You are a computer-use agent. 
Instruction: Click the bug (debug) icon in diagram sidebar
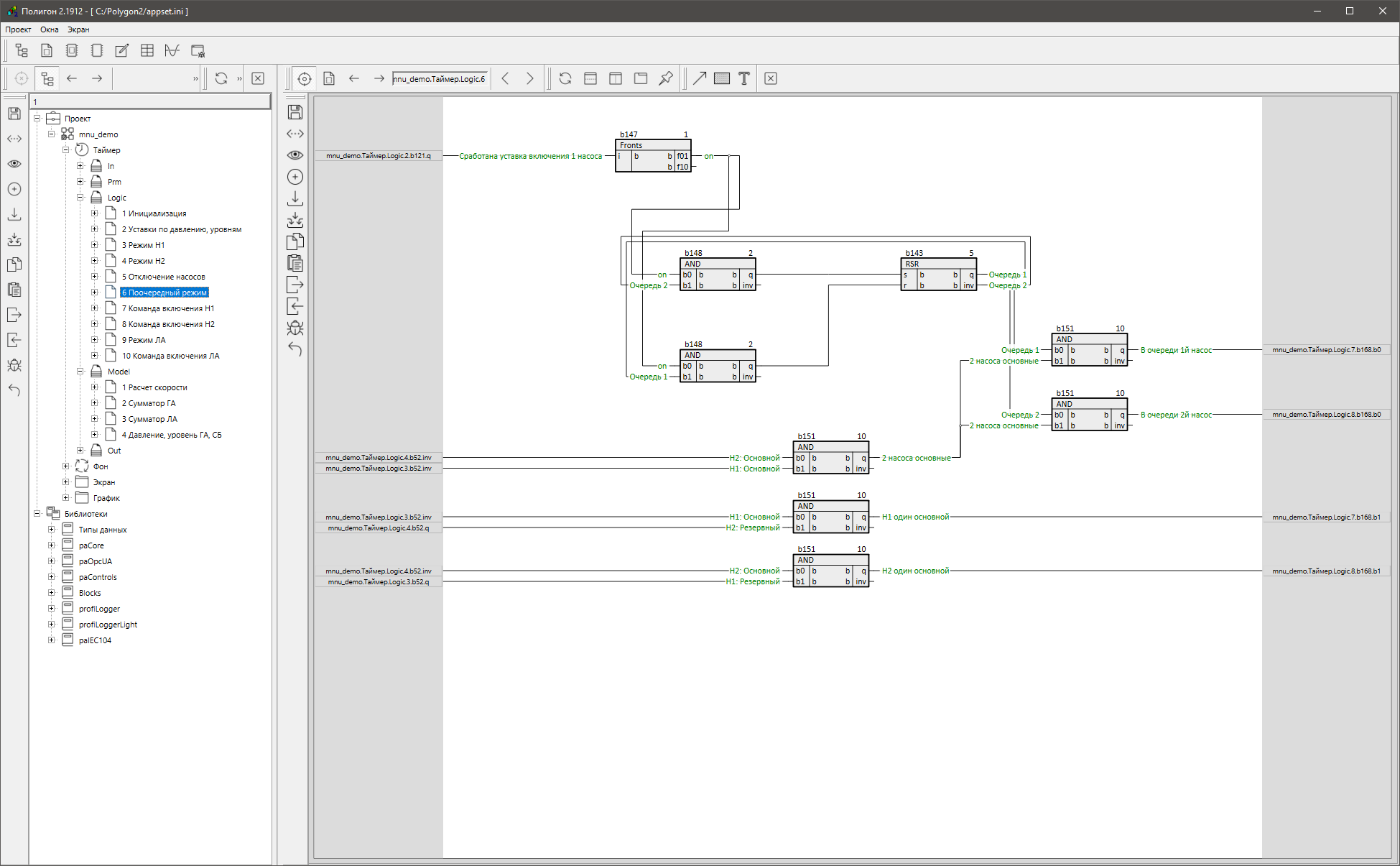coord(295,328)
